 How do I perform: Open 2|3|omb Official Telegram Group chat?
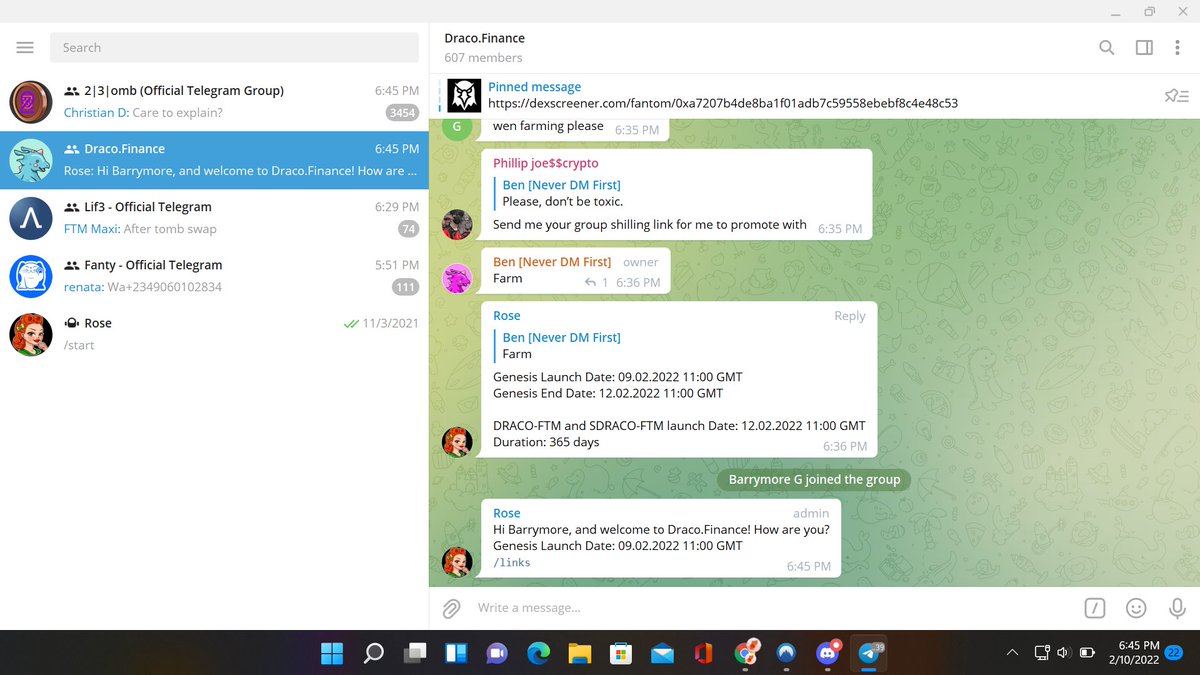[x=214, y=101]
